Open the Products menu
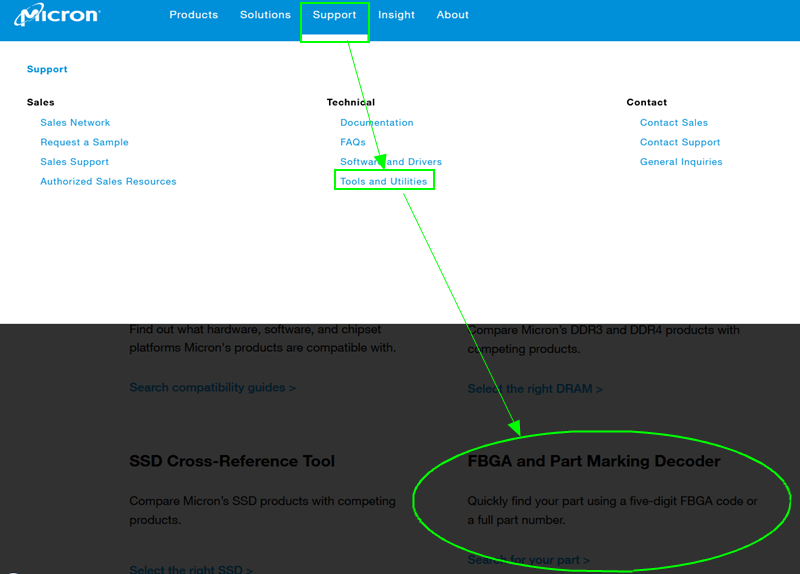This screenshot has width=800, height=574. 193,15
